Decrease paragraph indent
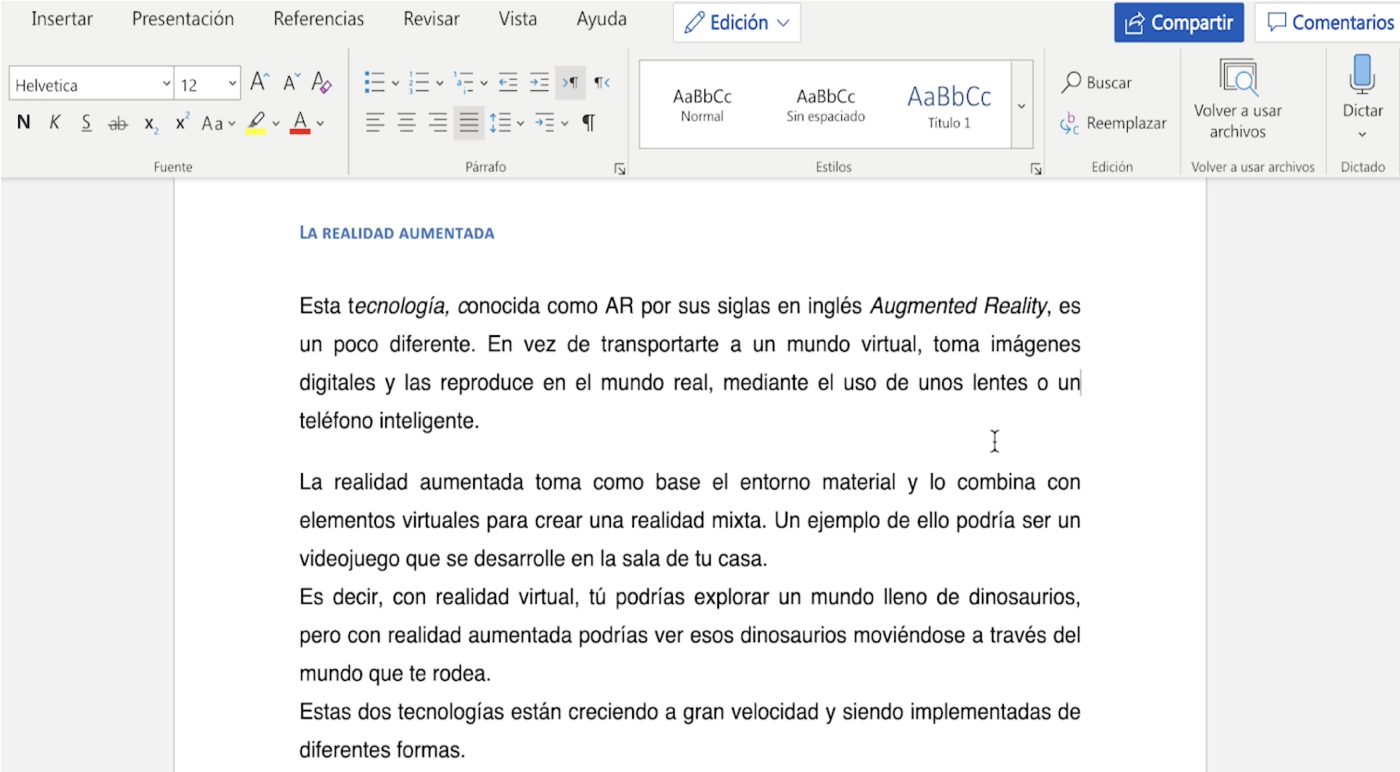Screen dimensions: 1400x772 pyautogui.click(x=507, y=83)
